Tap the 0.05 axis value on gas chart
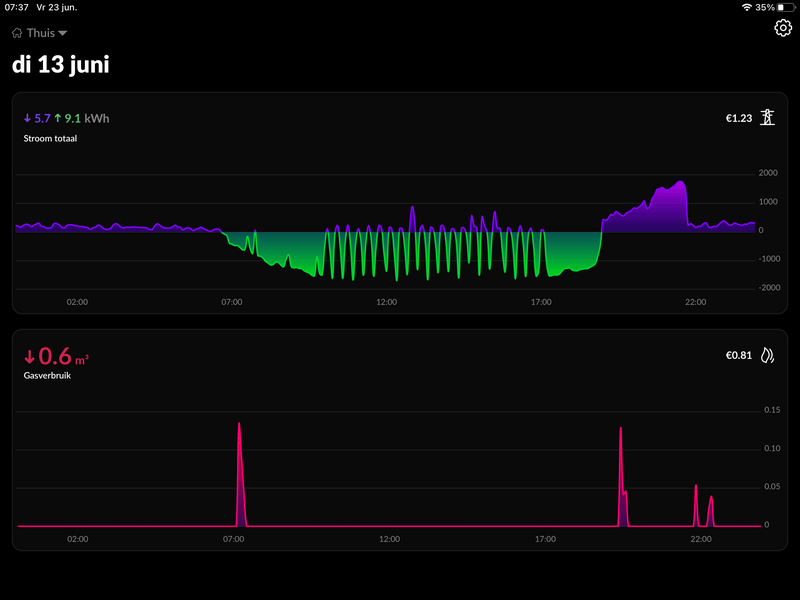 [x=772, y=487]
